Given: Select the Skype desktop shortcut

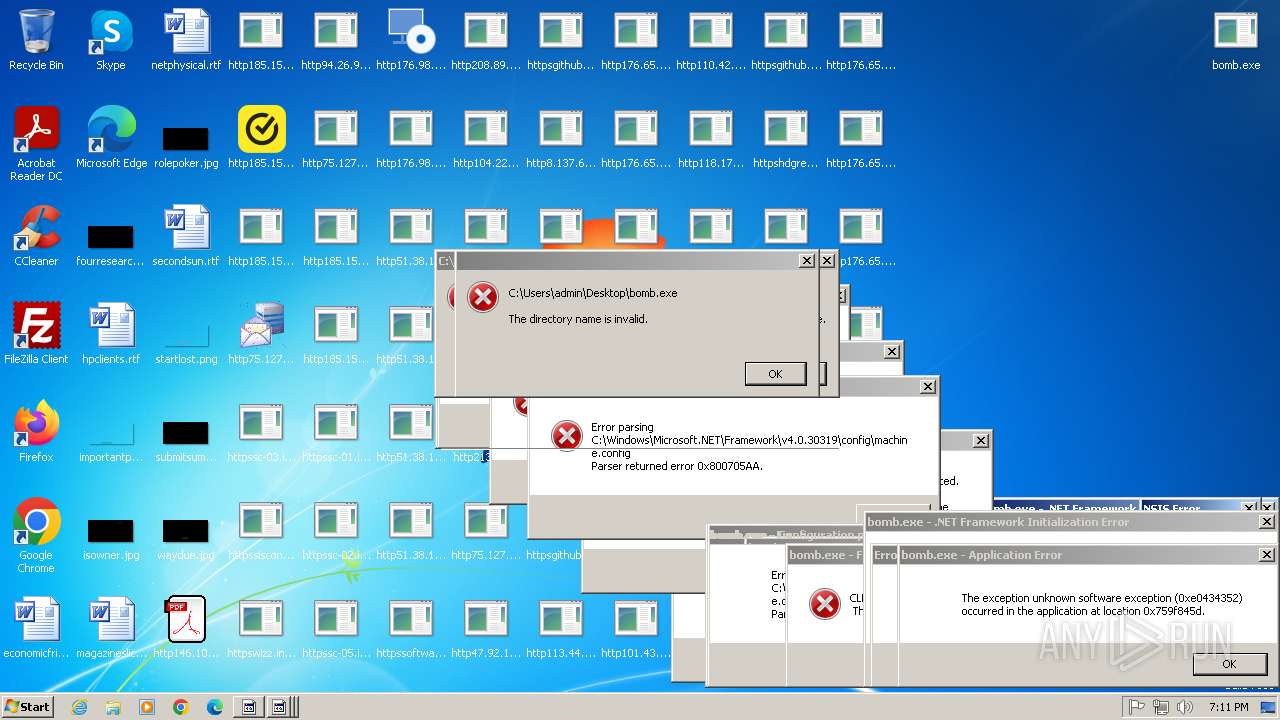Looking at the screenshot, I should click(x=111, y=40).
